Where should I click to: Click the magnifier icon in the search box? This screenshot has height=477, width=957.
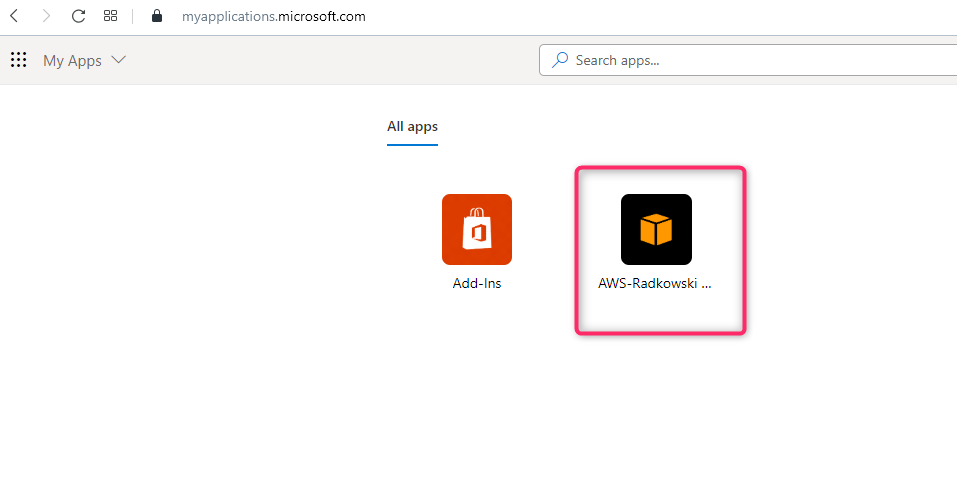[x=559, y=60]
